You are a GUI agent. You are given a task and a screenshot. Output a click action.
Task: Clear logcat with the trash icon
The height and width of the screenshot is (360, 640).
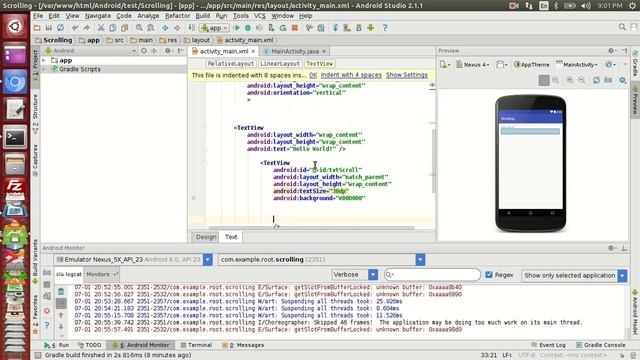[61, 291]
